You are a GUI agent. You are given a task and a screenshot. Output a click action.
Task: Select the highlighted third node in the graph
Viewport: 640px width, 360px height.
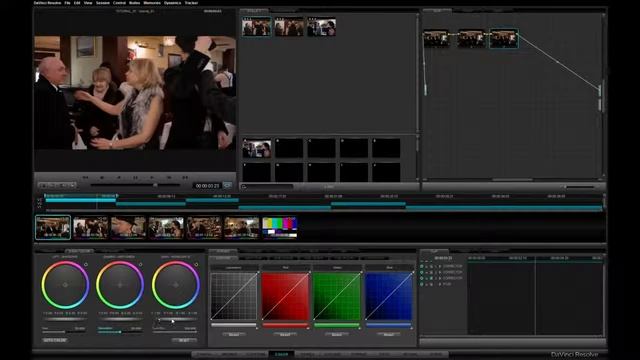pyautogui.click(x=504, y=38)
